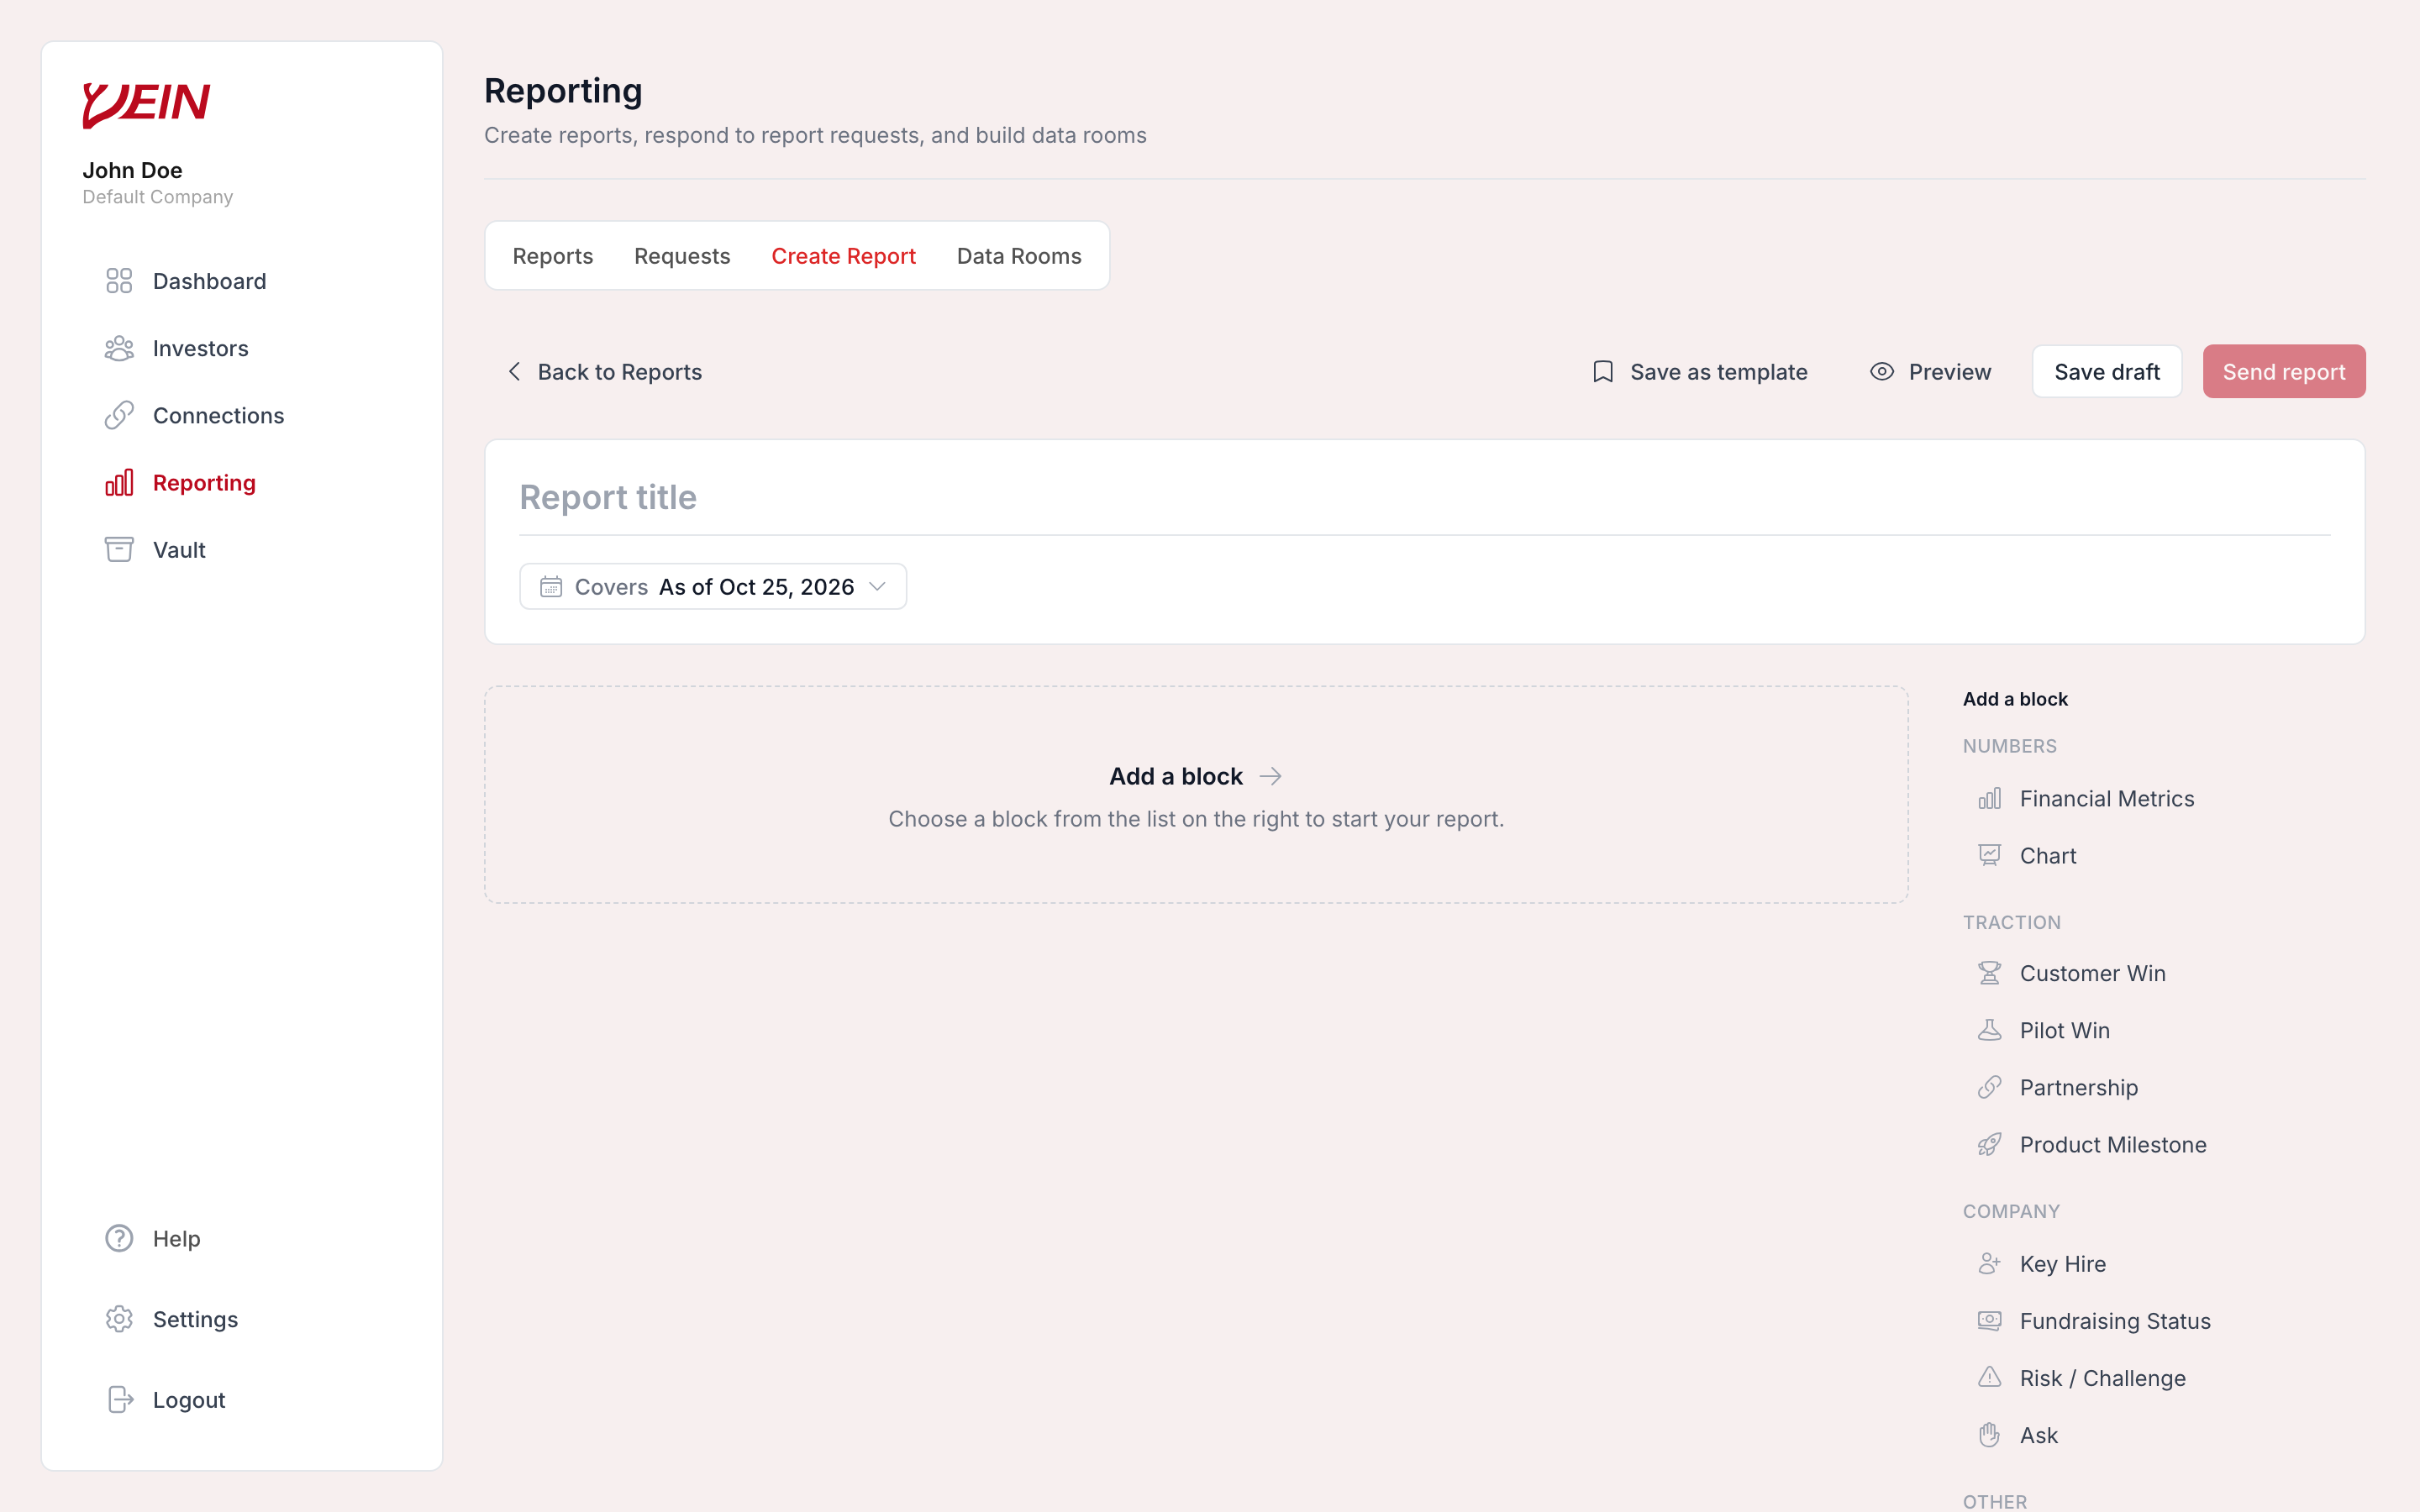Click the eye icon for Preview
Image resolution: width=2420 pixels, height=1512 pixels.
coord(1882,372)
